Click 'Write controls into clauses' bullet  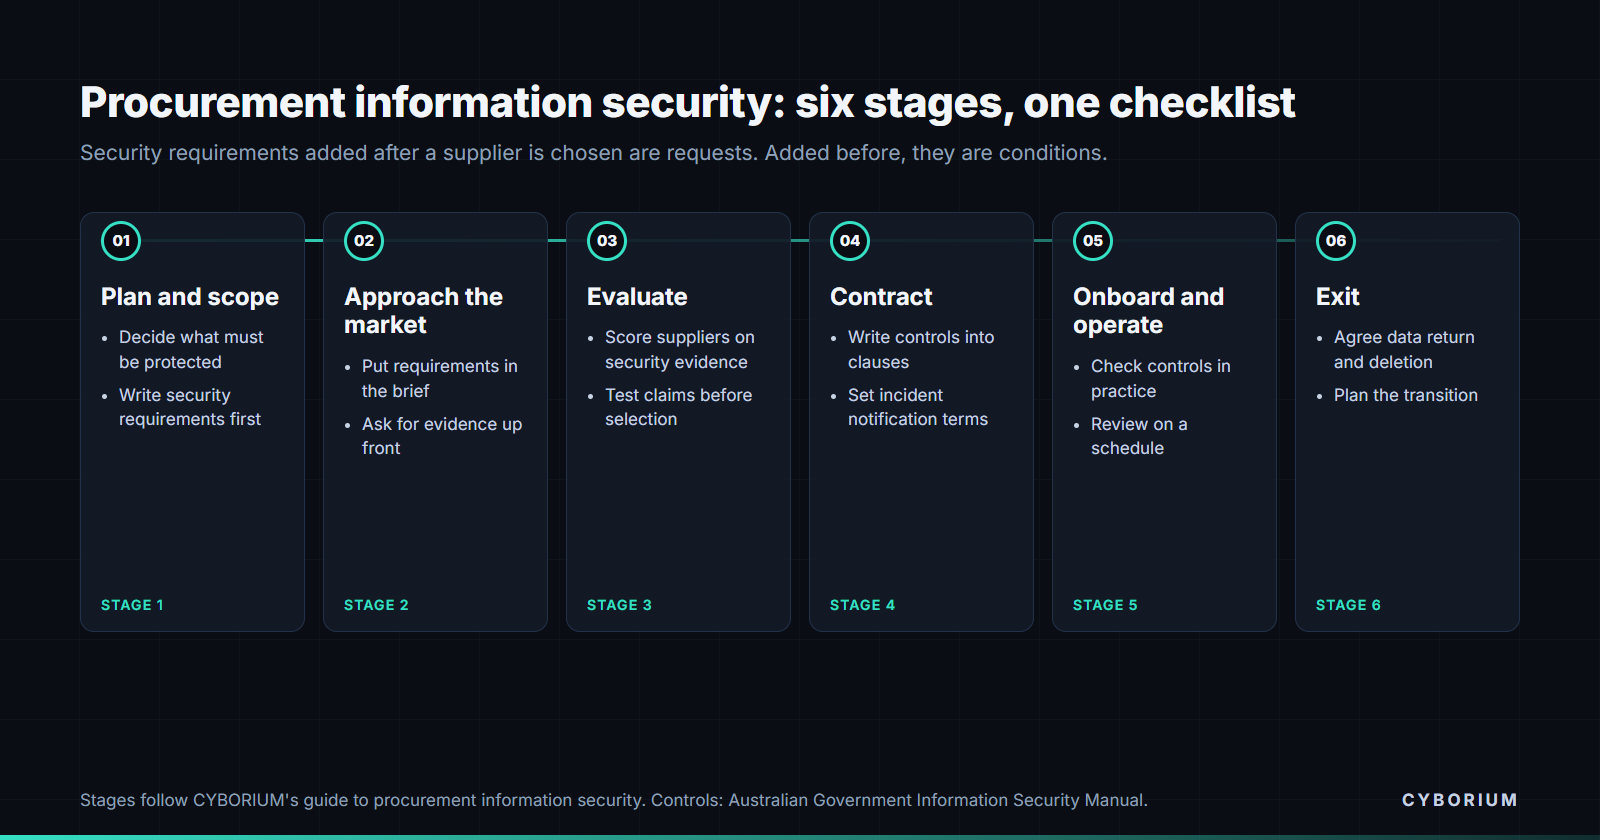(x=921, y=350)
